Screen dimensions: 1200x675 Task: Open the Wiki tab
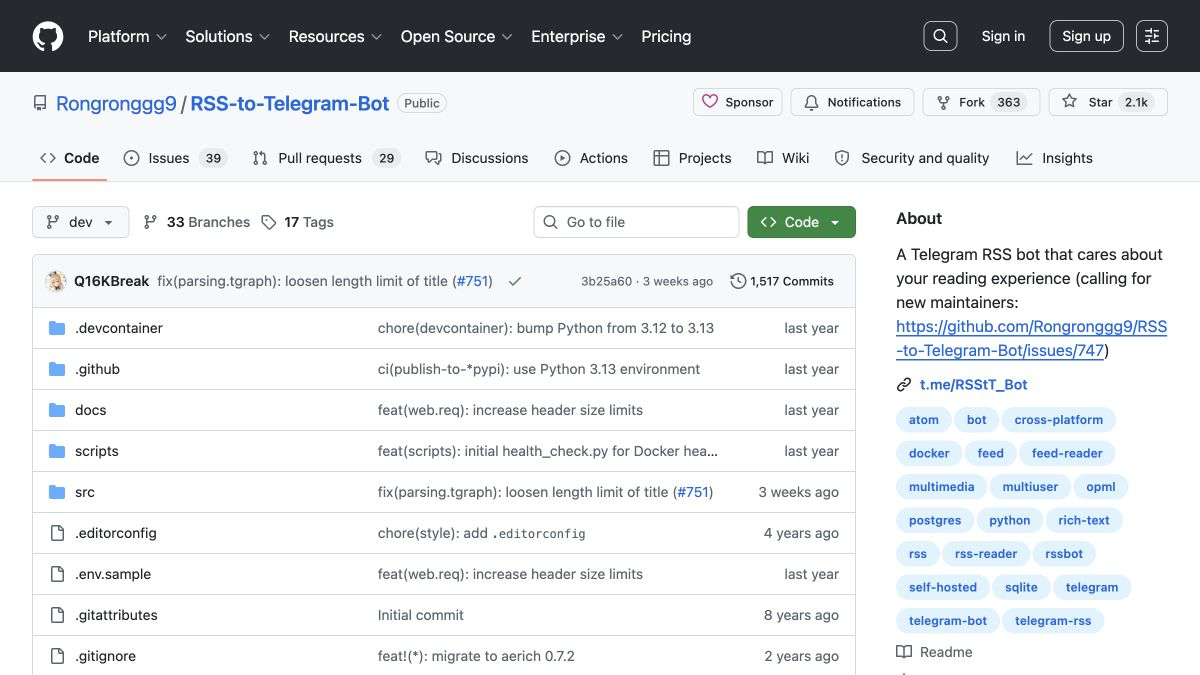click(783, 158)
